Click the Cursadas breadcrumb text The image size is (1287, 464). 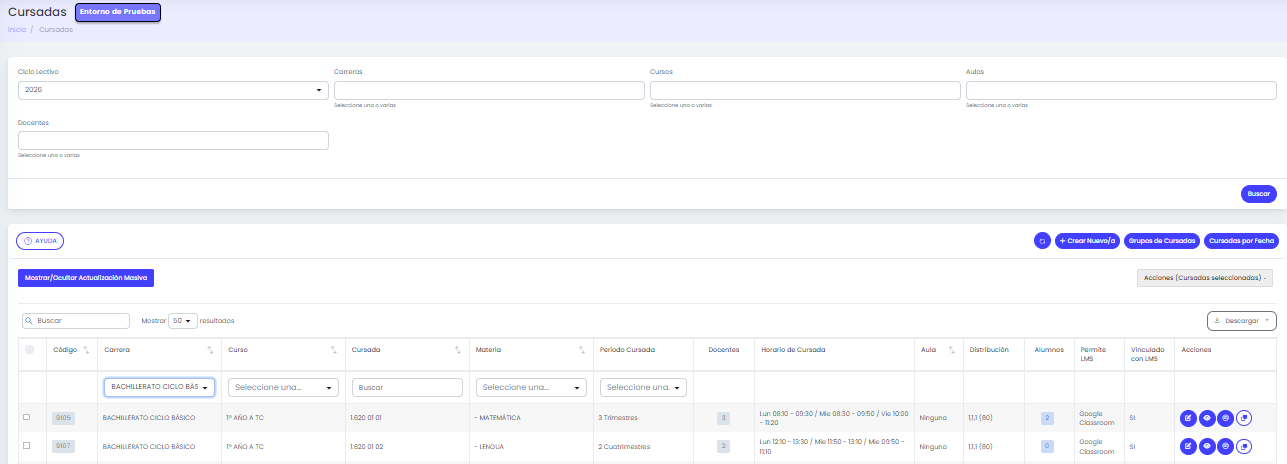(56, 30)
